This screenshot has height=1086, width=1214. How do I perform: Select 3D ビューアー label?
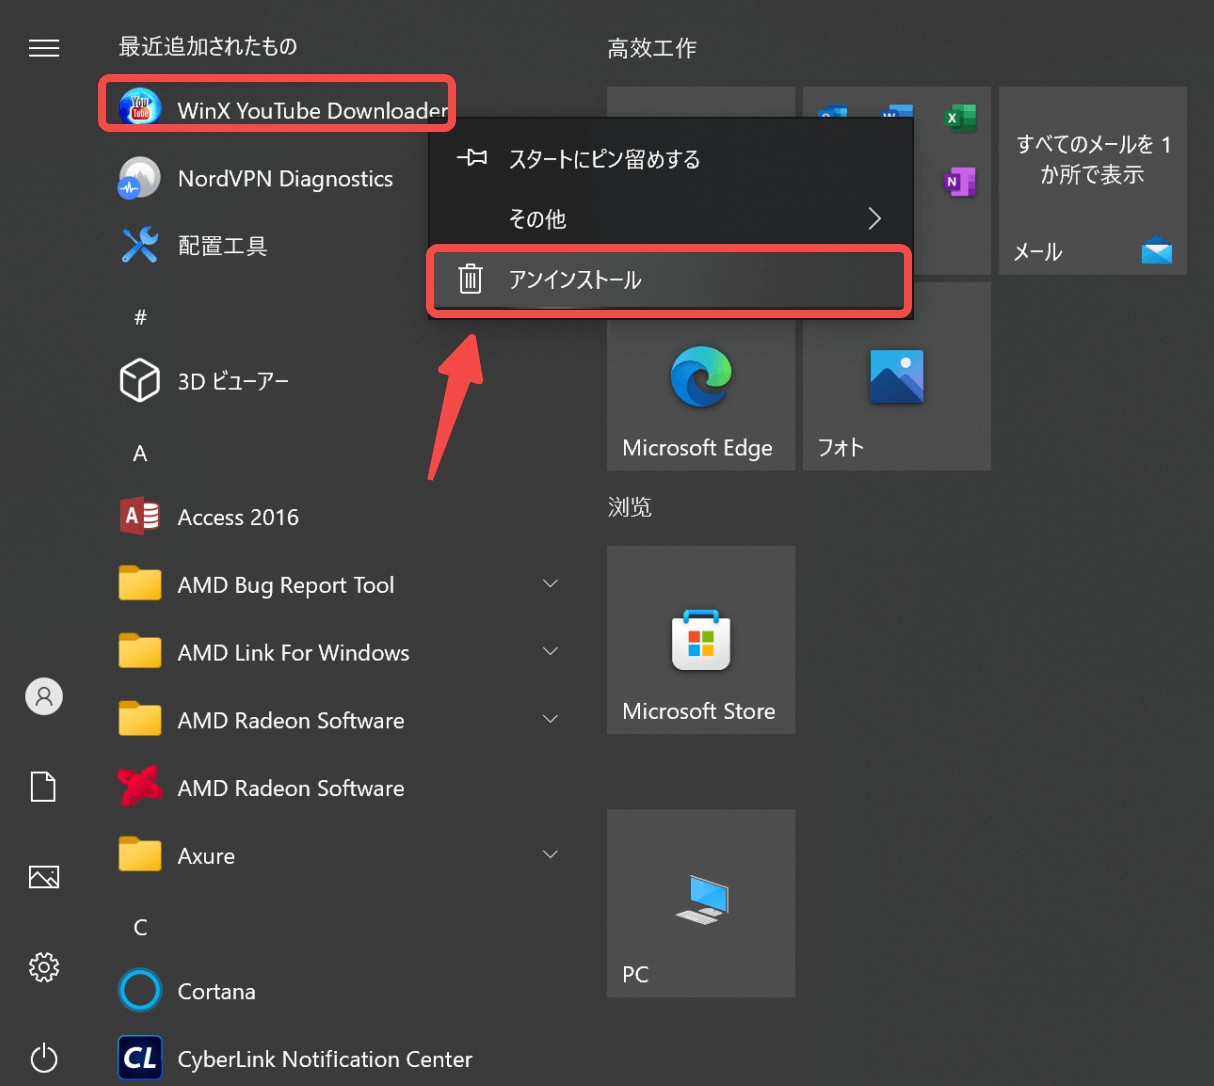coord(233,382)
